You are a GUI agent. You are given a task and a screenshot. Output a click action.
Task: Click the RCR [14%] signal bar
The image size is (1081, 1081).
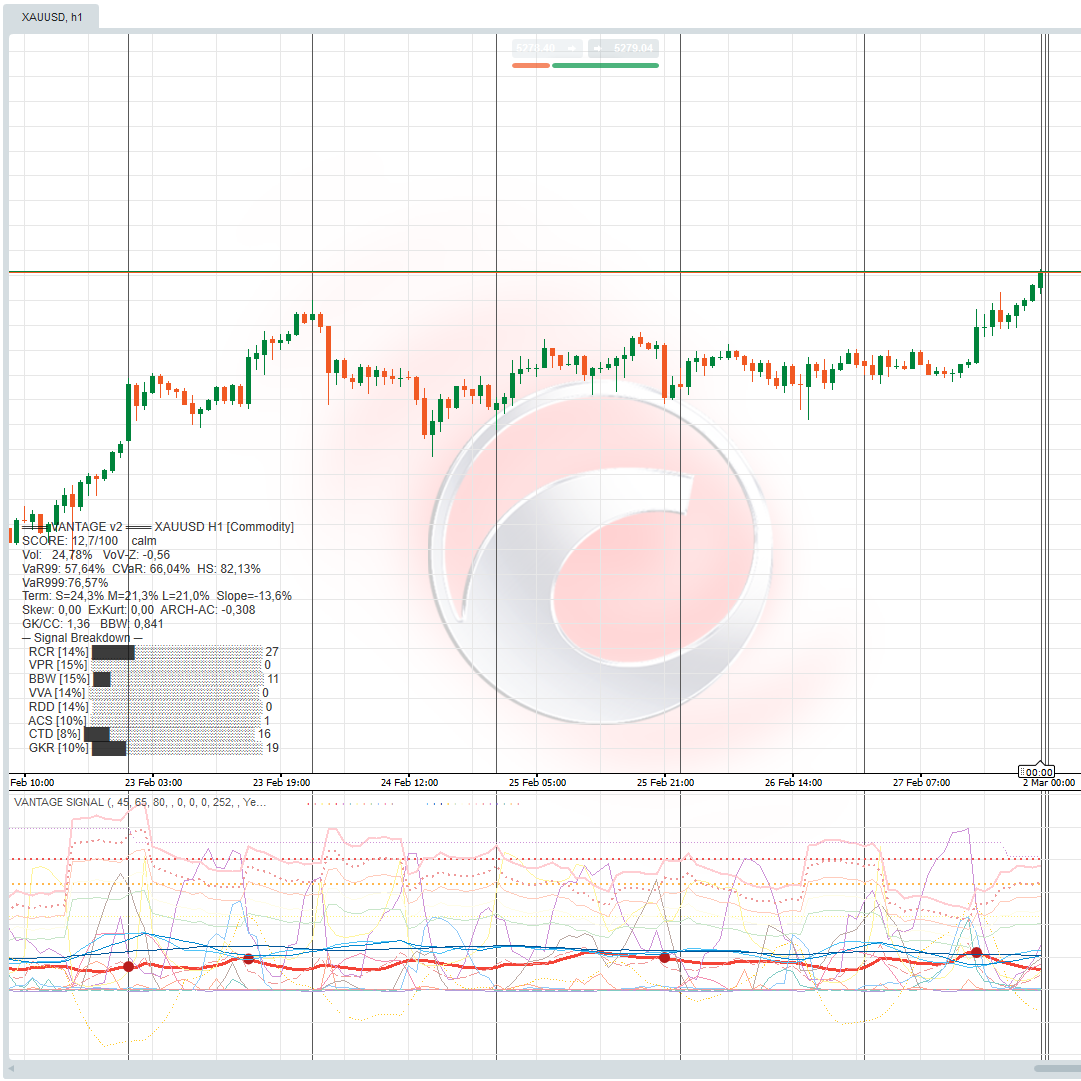click(112, 652)
